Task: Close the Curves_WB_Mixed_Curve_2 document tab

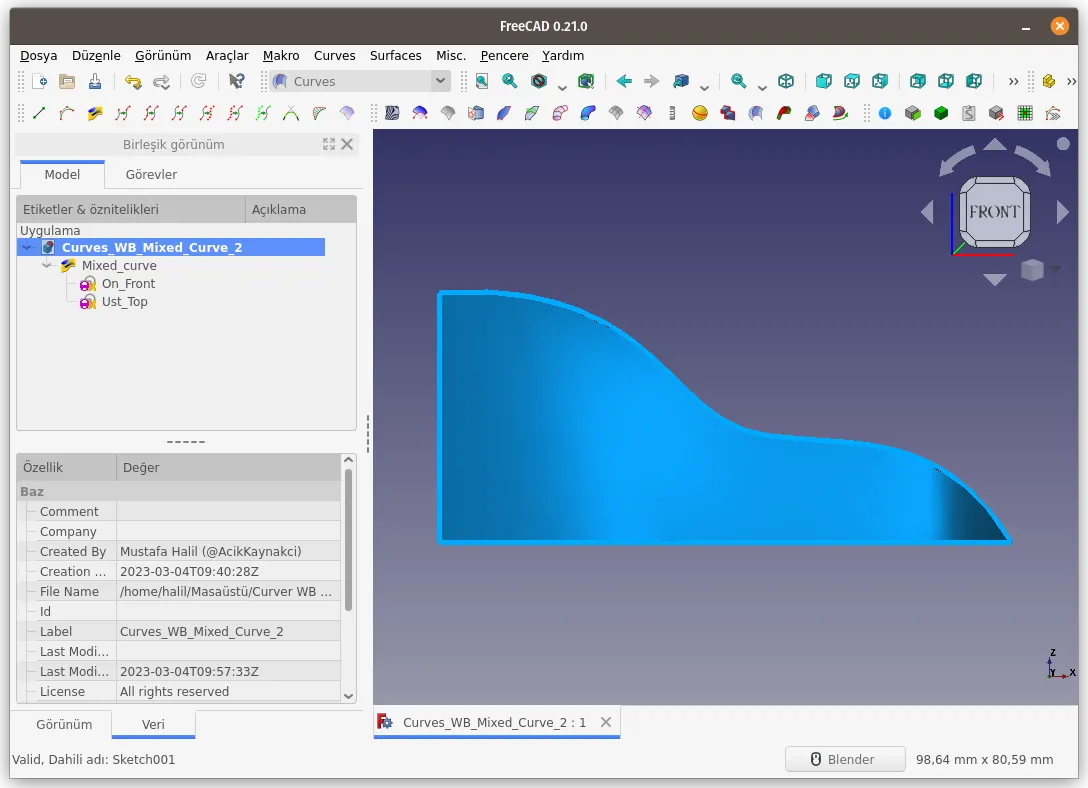Action: [606, 722]
